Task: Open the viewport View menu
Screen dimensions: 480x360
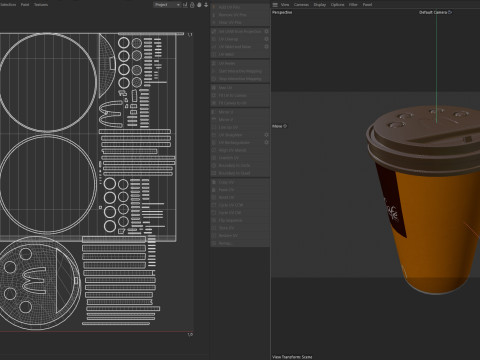Action: coord(285,5)
